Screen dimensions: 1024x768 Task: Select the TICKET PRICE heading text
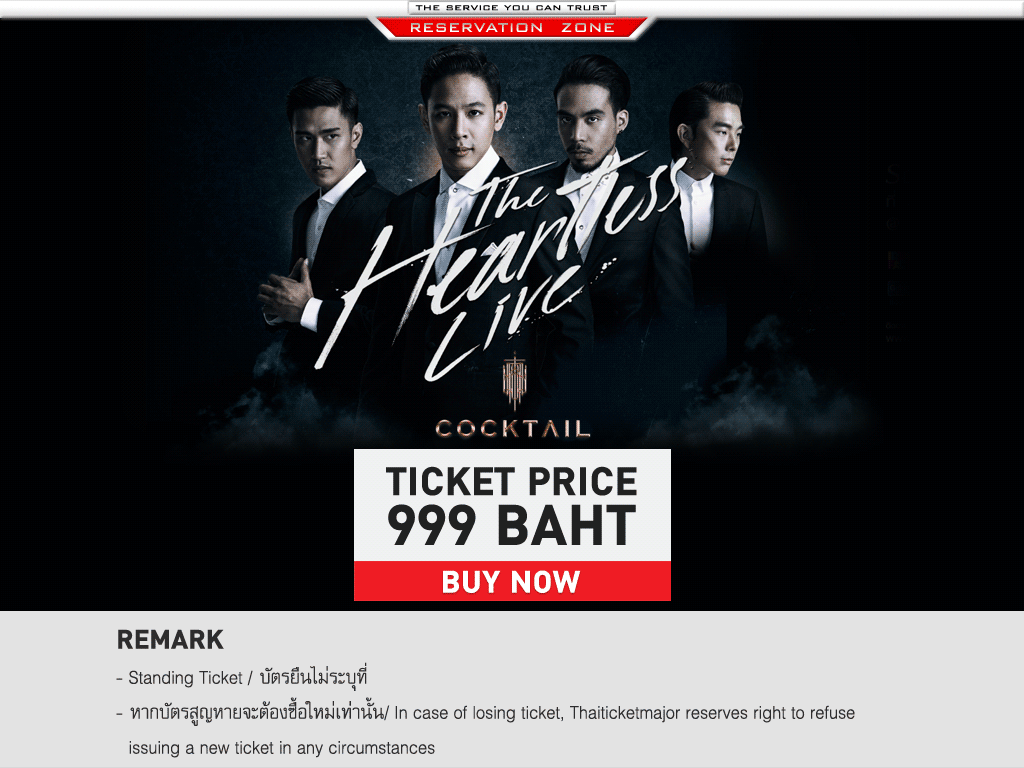point(511,481)
